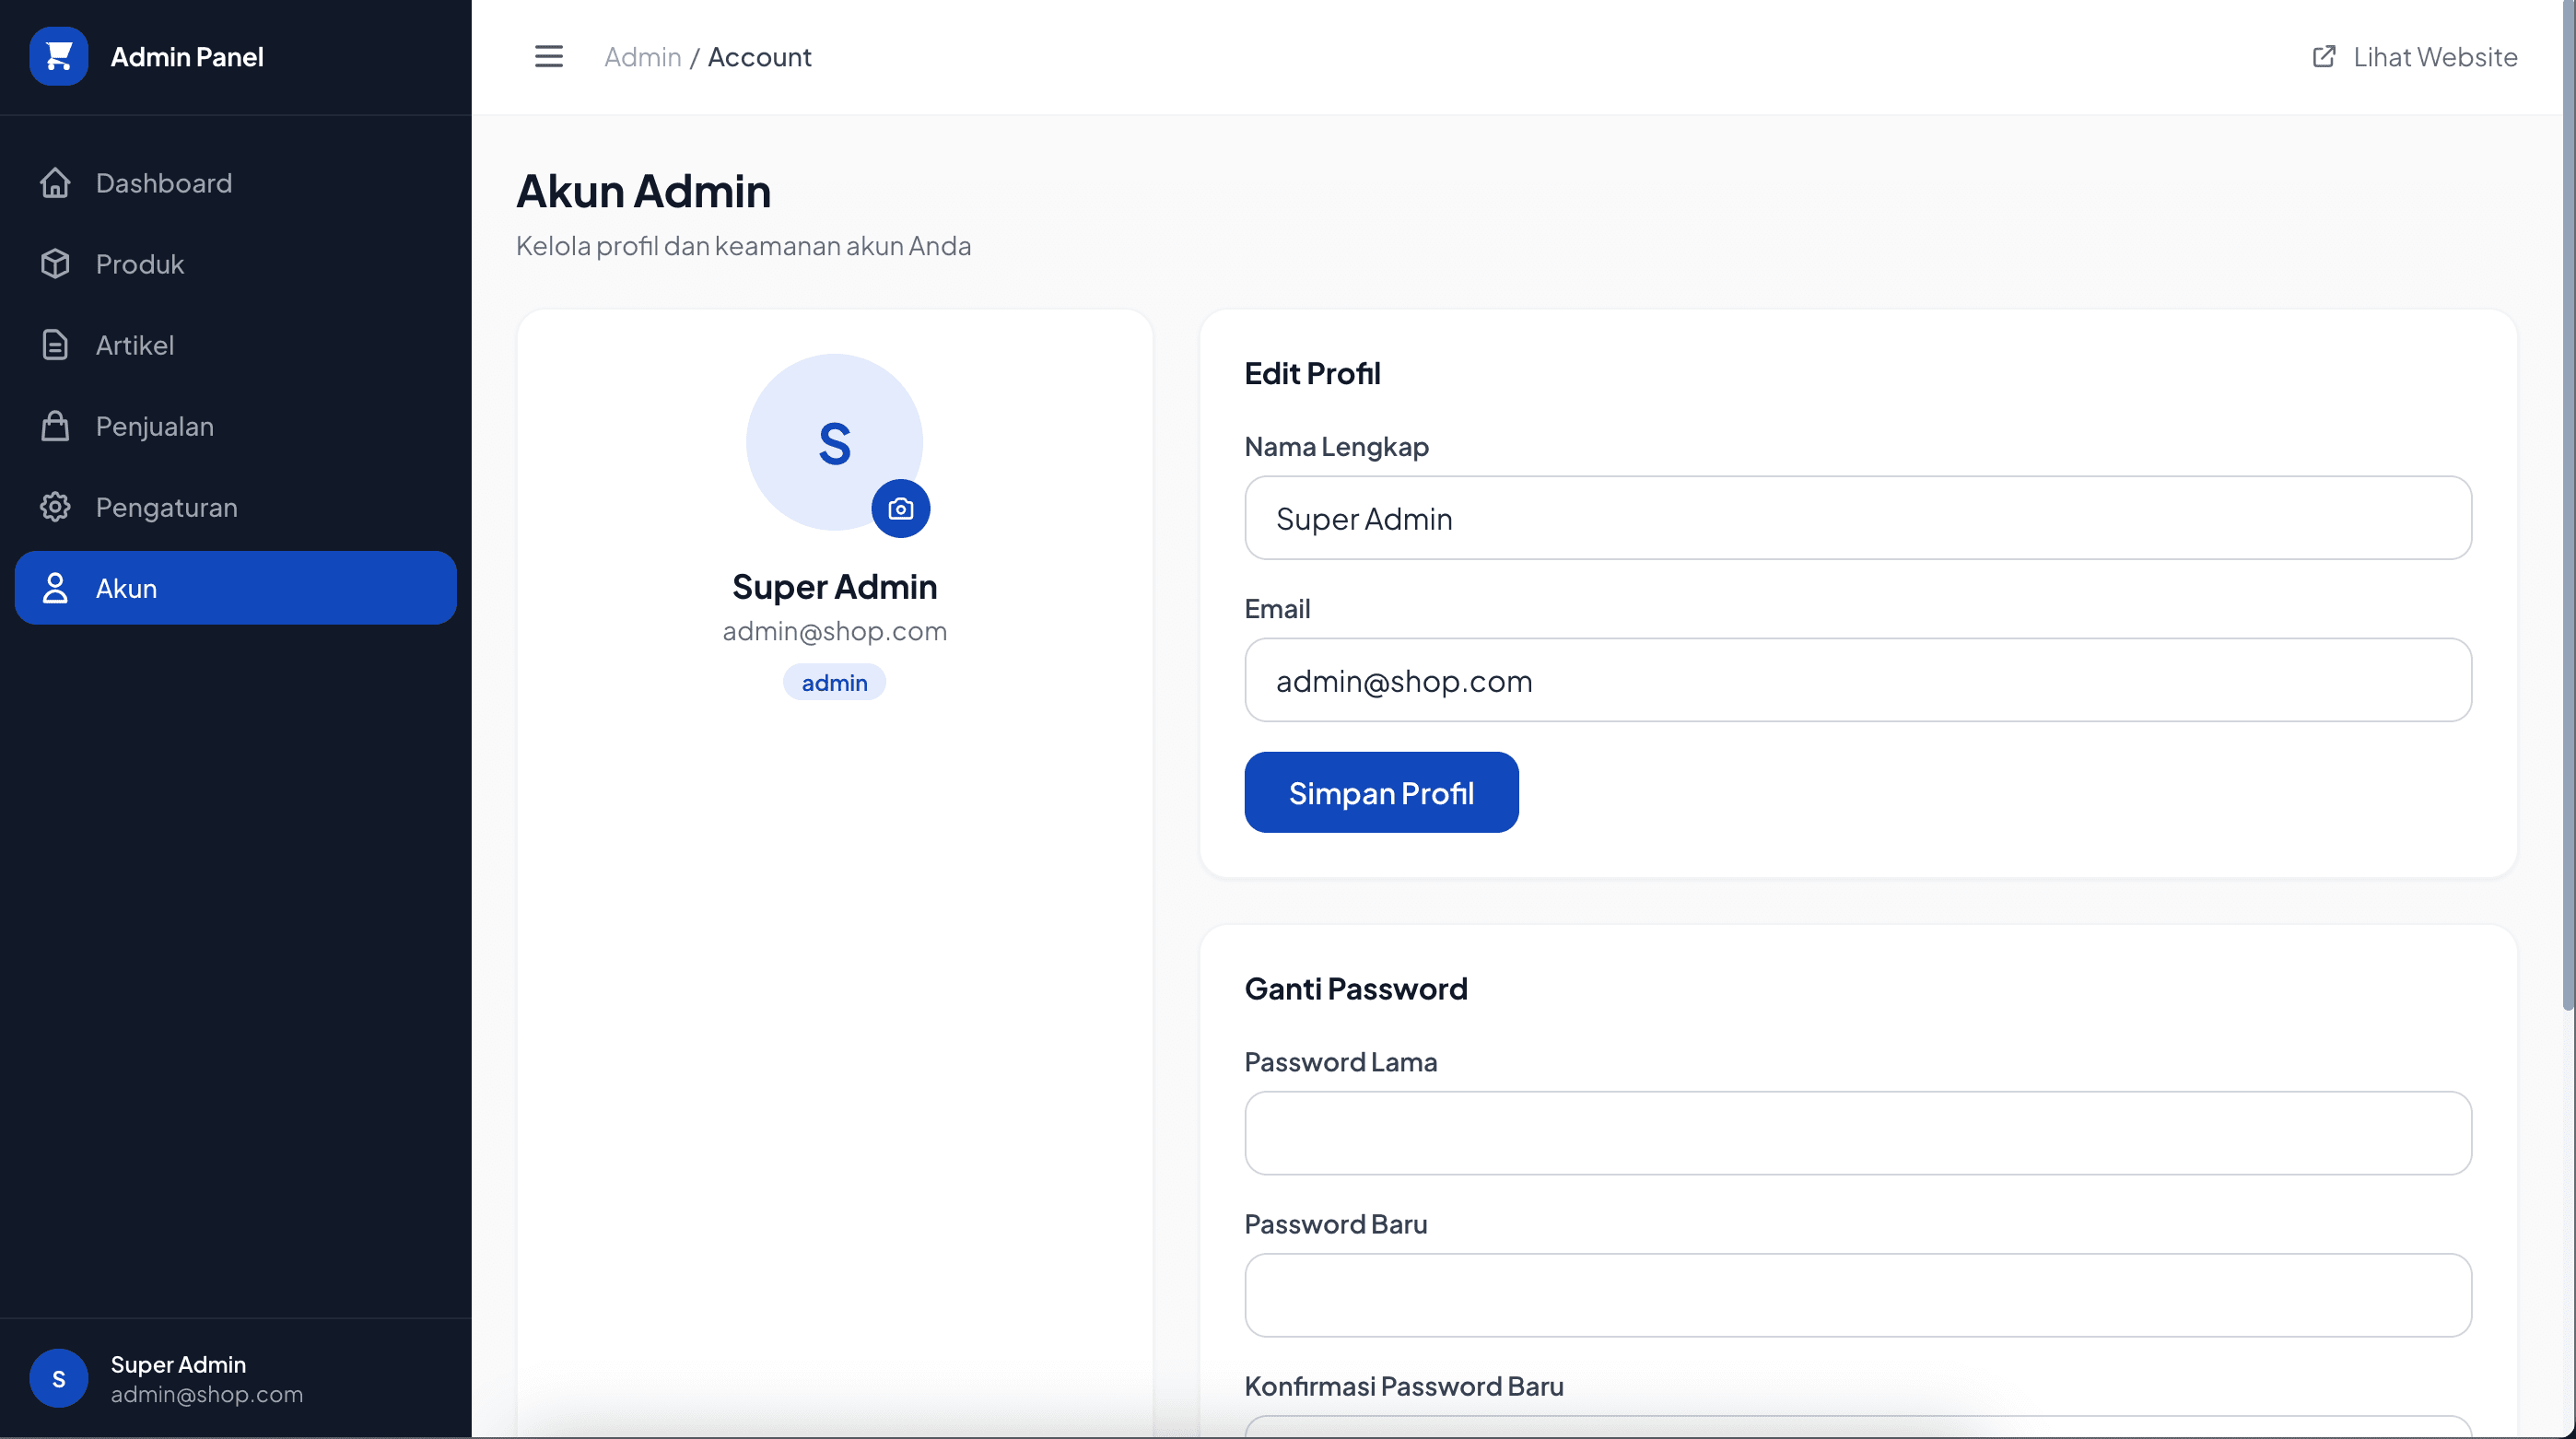Click the camera icon on avatar
The height and width of the screenshot is (1439, 2576).
click(x=900, y=509)
